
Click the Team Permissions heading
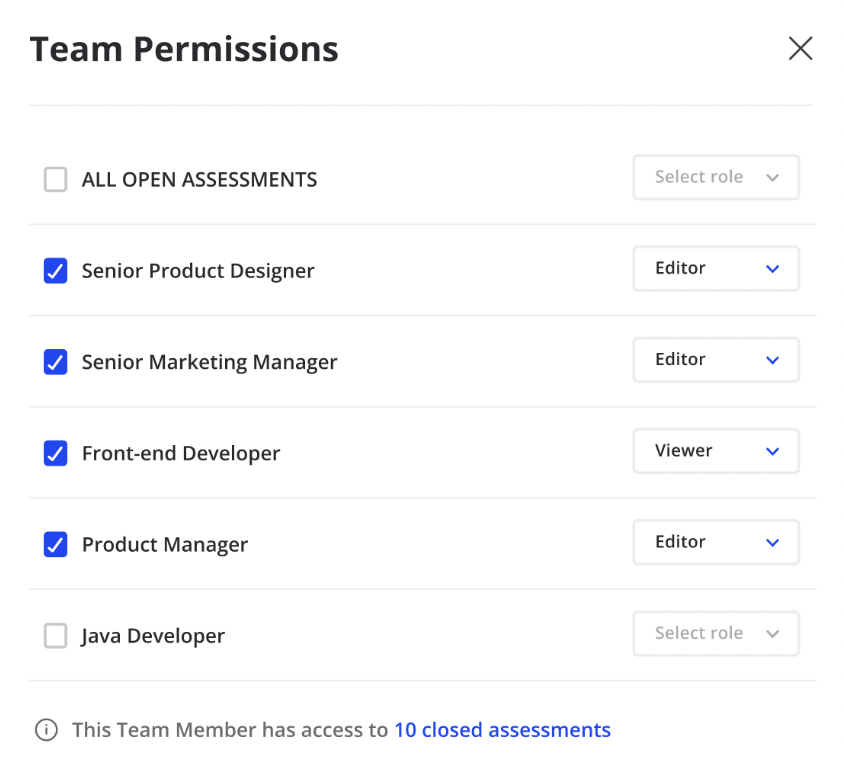tap(184, 49)
